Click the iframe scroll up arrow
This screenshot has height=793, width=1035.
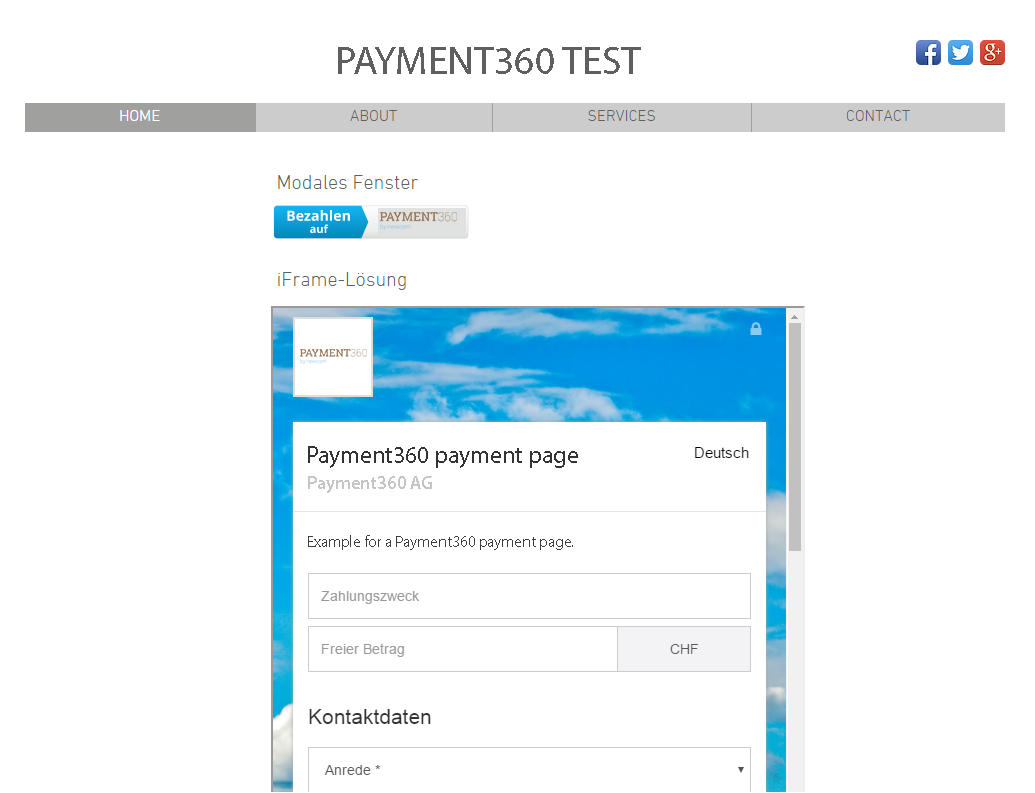[795, 316]
